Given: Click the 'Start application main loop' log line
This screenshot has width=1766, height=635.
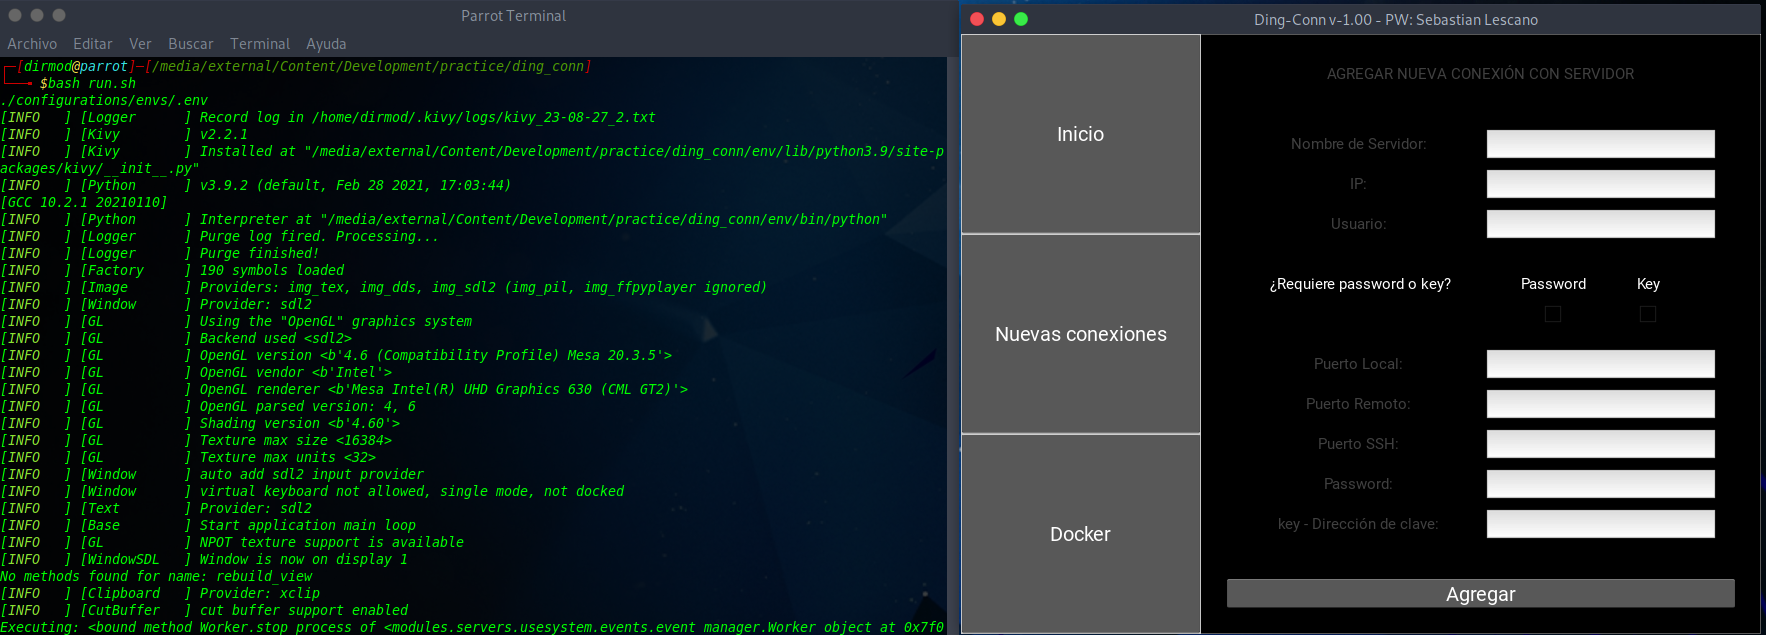Looking at the screenshot, I should click(x=308, y=526).
